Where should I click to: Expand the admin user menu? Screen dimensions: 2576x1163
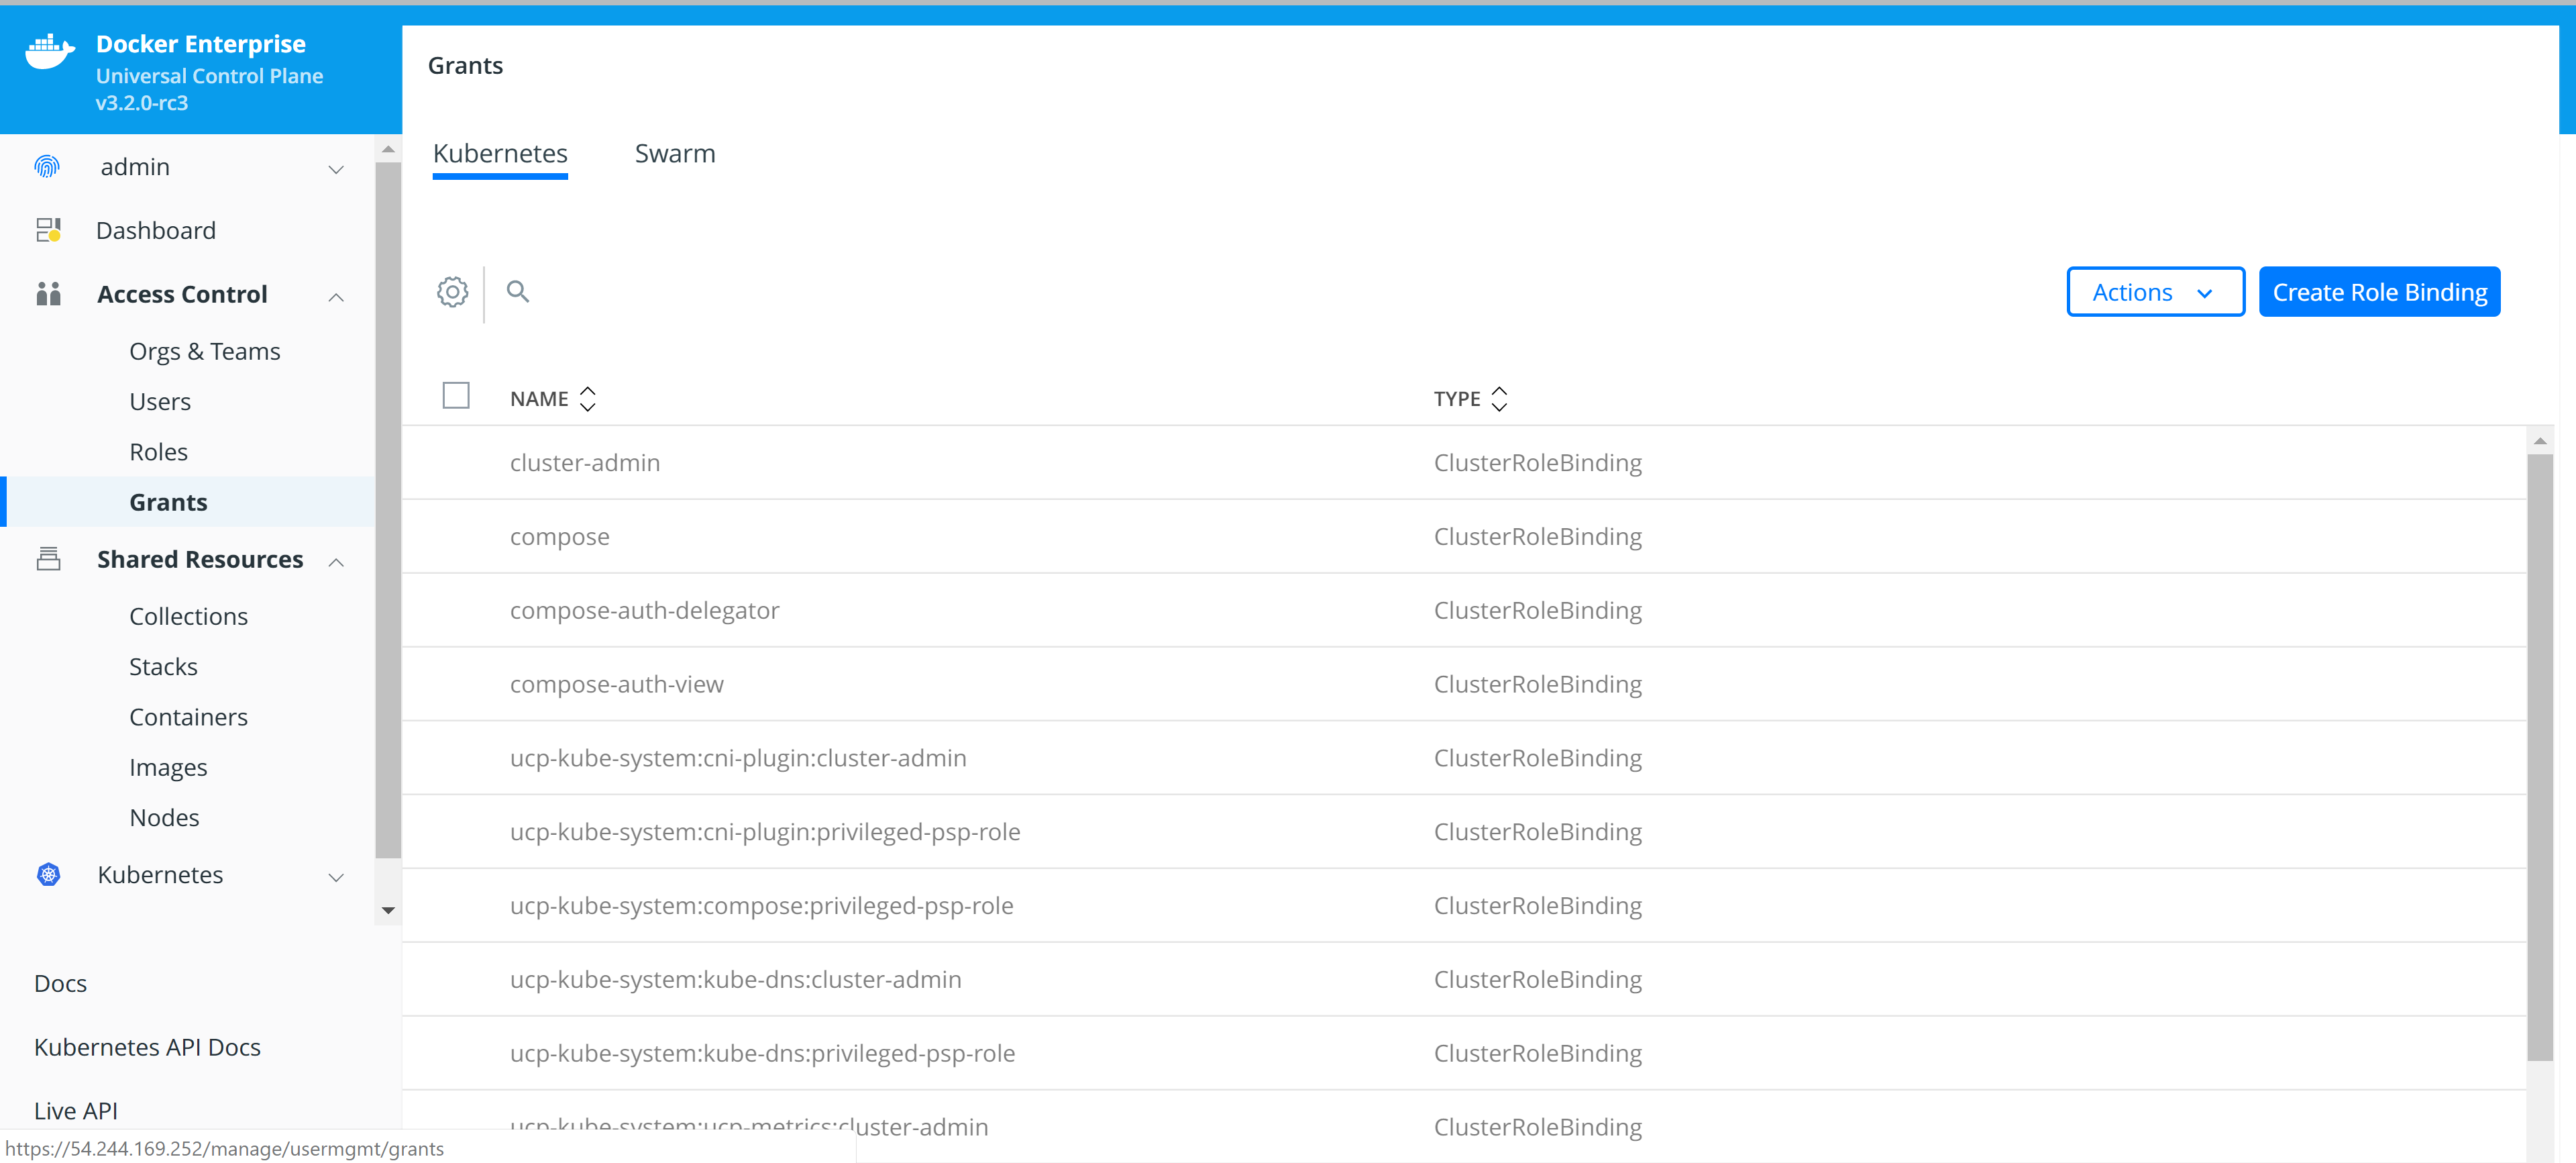point(336,169)
